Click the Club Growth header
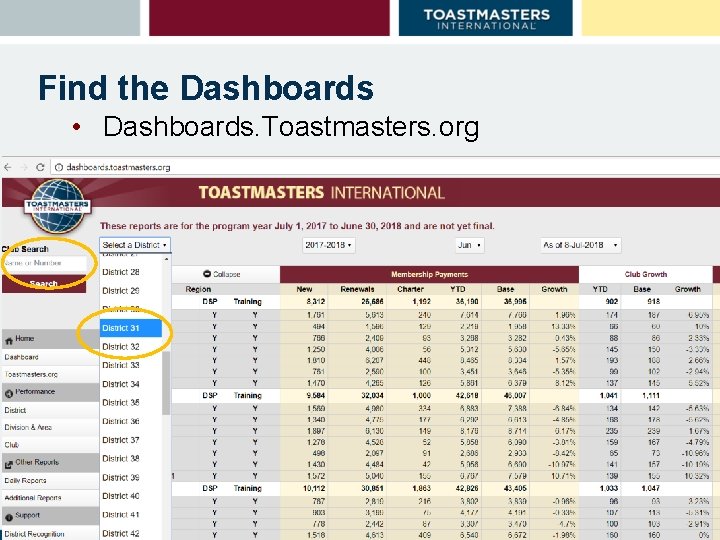The image size is (720, 540). click(646, 274)
